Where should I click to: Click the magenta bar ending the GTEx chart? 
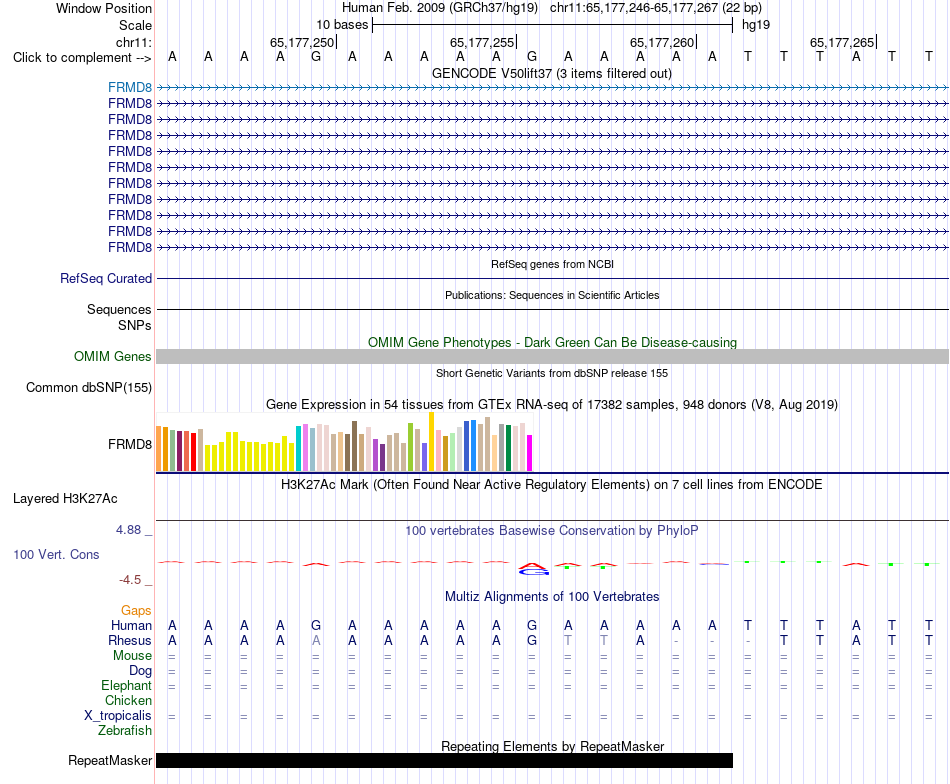530,453
